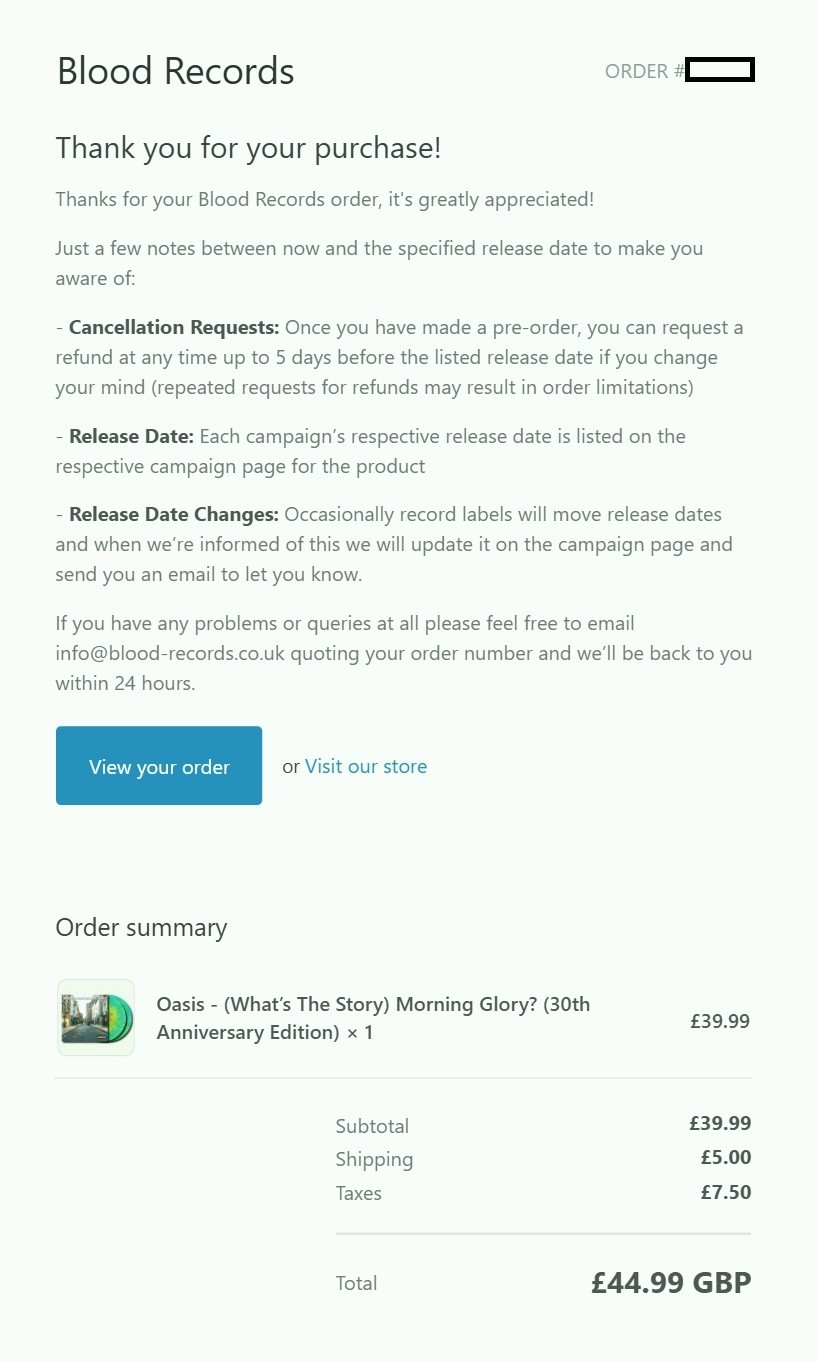Screen dimensions: 818x1362
Task: Click the Release Date Changes bold label
Action: (x=174, y=515)
